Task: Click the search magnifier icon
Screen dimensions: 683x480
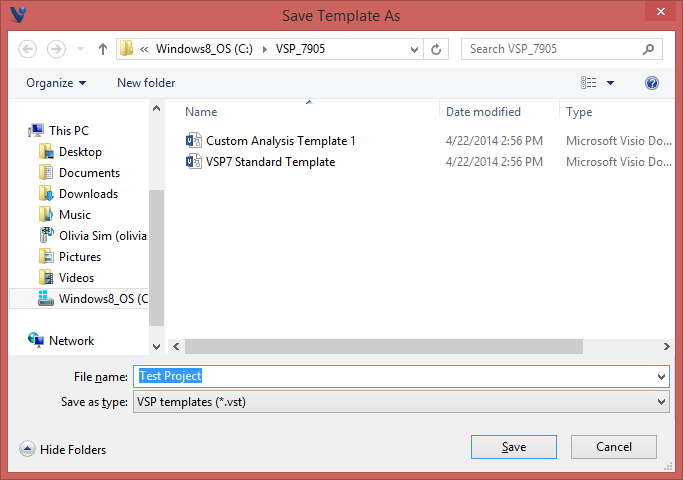Action: click(x=648, y=48)
